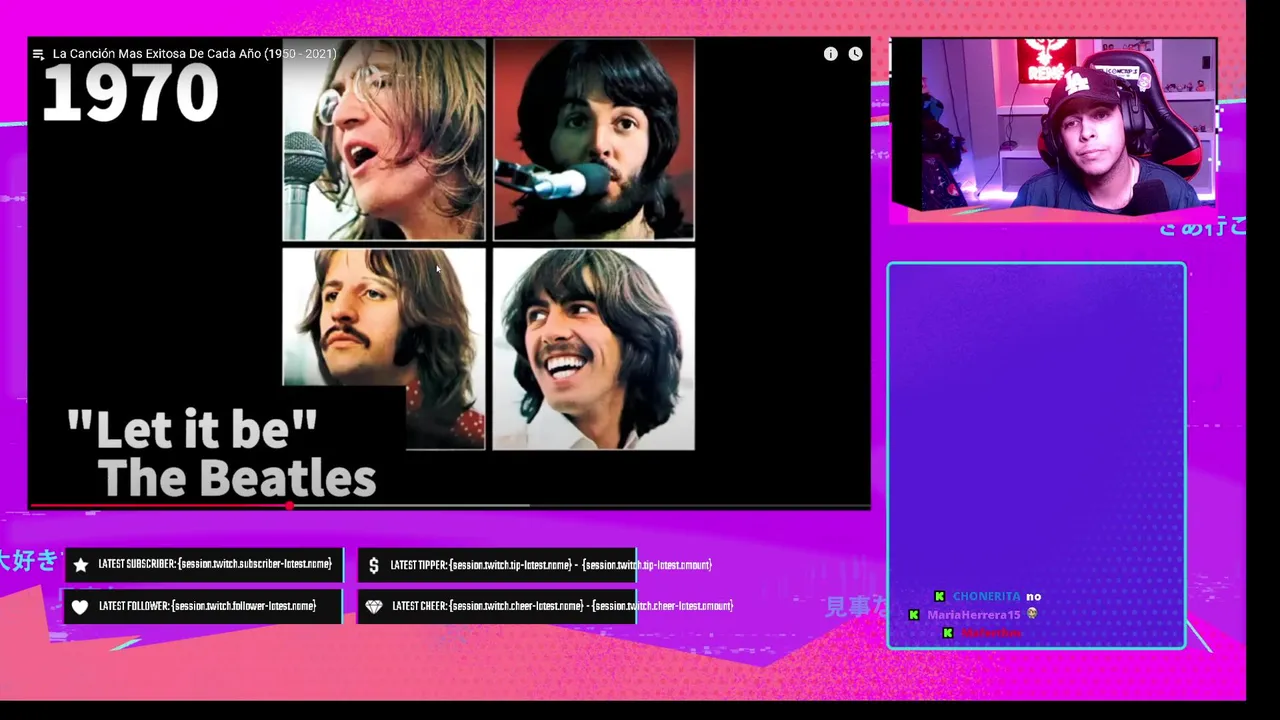1280x720 pixels.
Task: Click the CHONERITA username in chat
Action: [987, 596]
